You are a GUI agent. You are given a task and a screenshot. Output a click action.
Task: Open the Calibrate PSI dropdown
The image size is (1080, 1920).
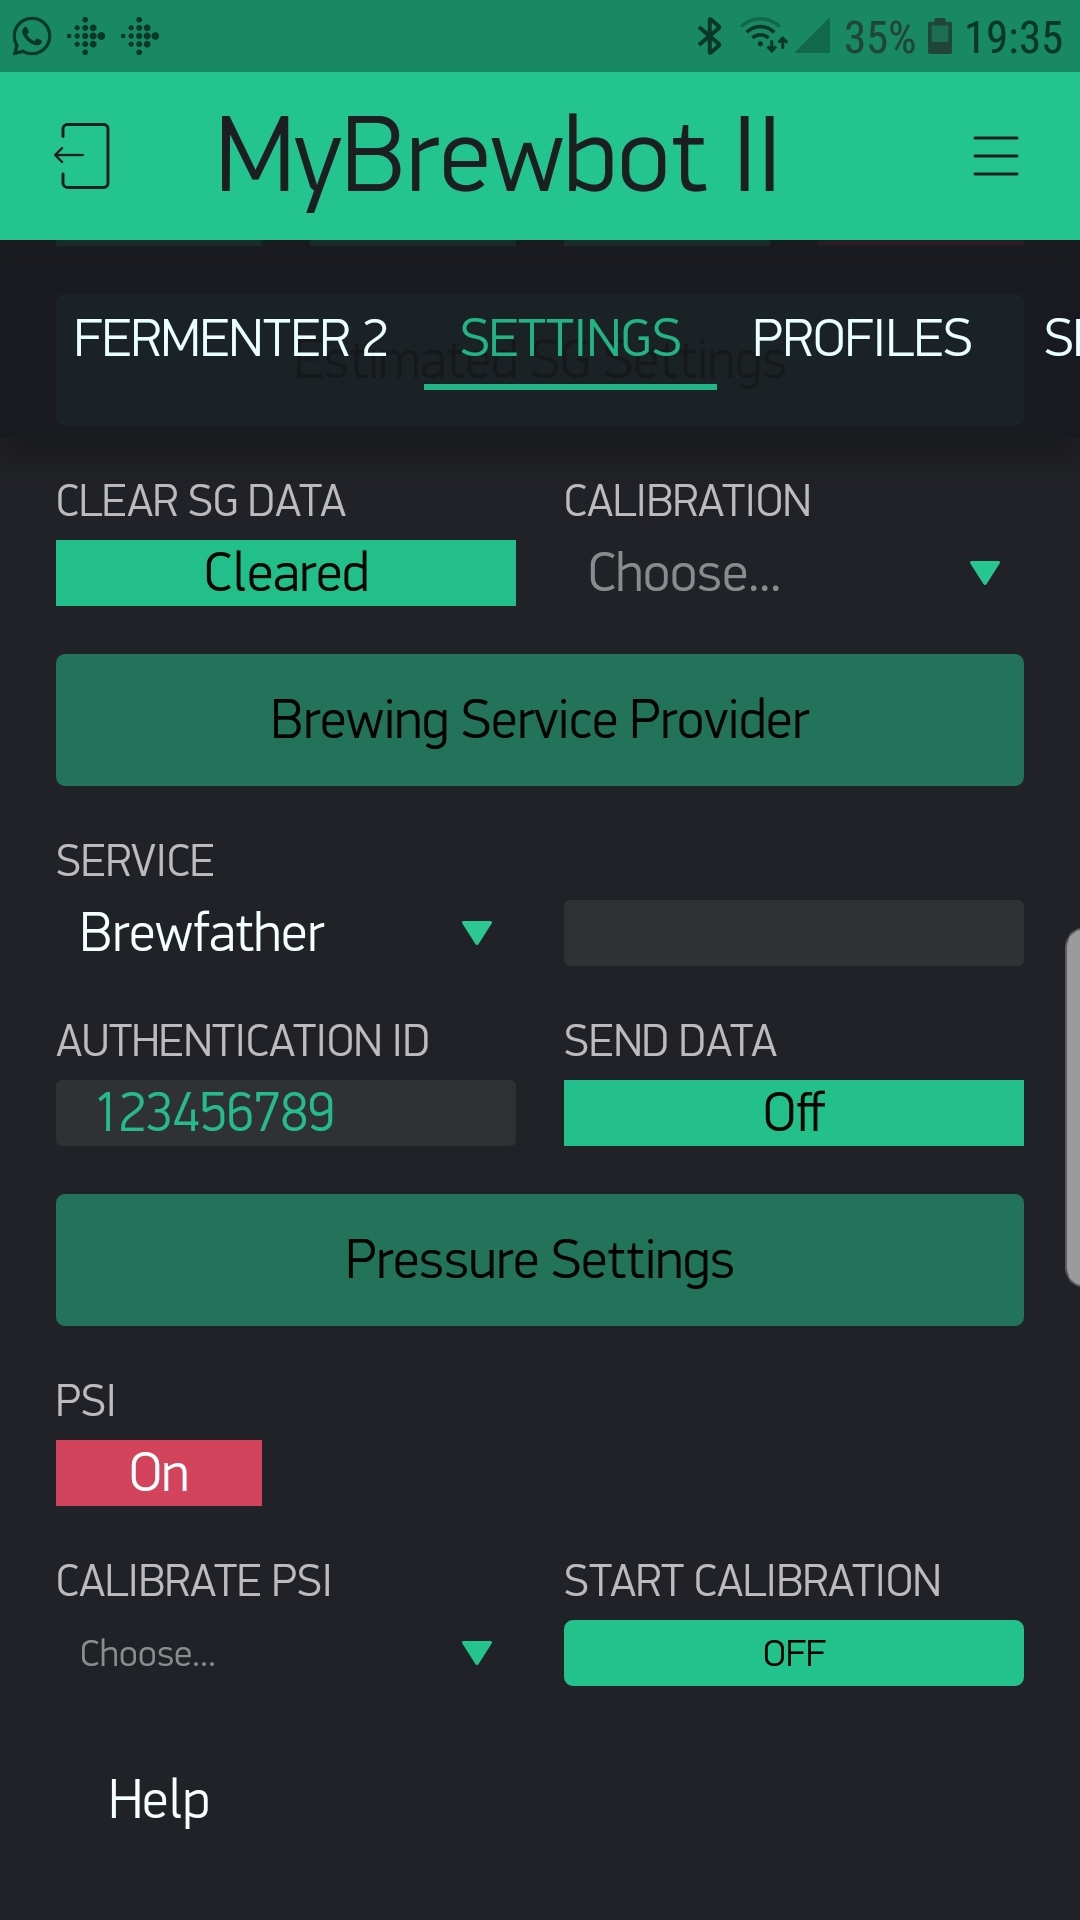286,1653
